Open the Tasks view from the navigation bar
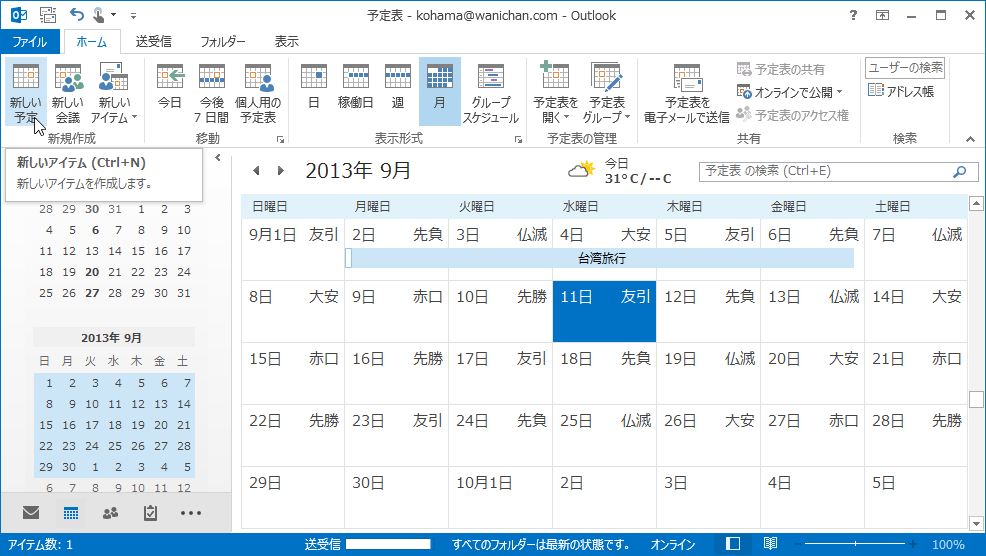 point(150,513)
